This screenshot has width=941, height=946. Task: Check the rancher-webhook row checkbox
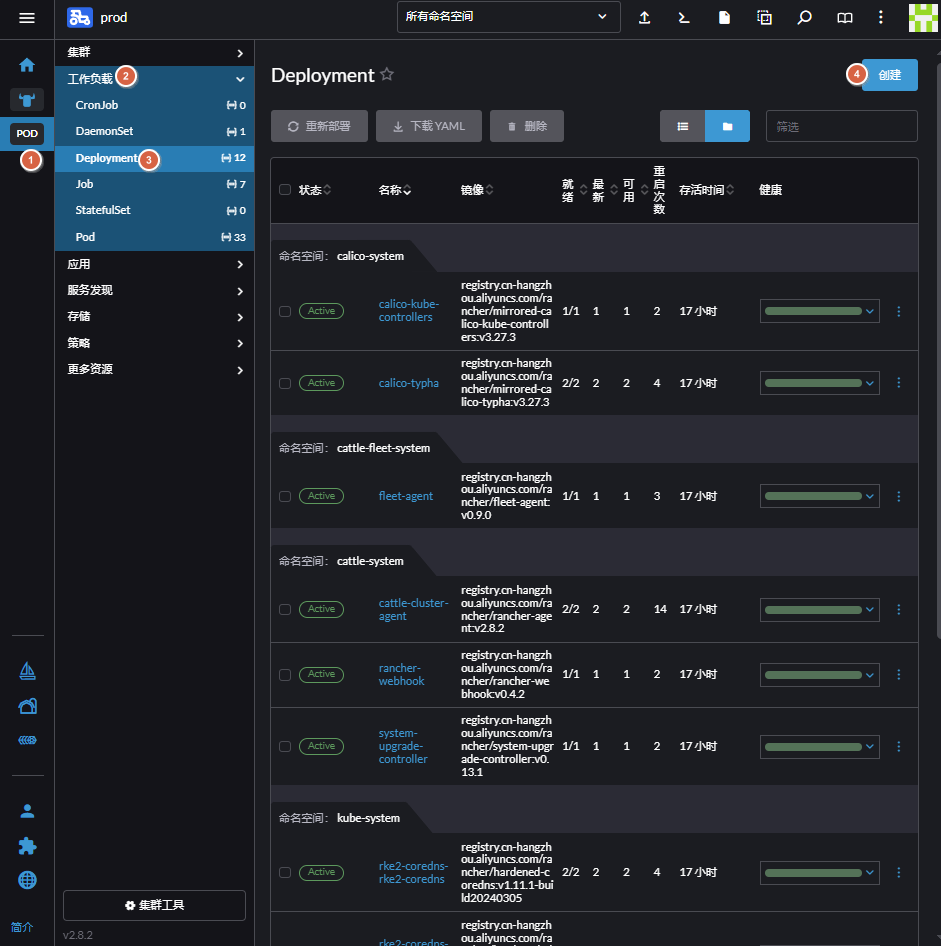tap(285, 675)
